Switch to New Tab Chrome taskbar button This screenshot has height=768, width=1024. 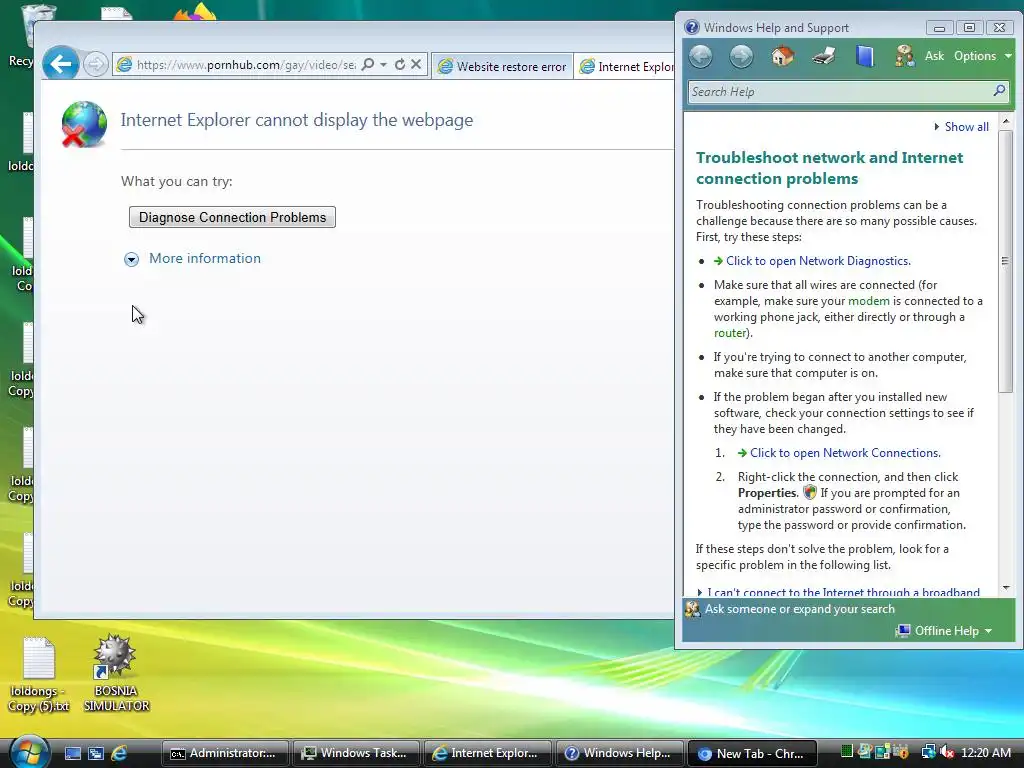pyautogui.click(x=753, y=753)
